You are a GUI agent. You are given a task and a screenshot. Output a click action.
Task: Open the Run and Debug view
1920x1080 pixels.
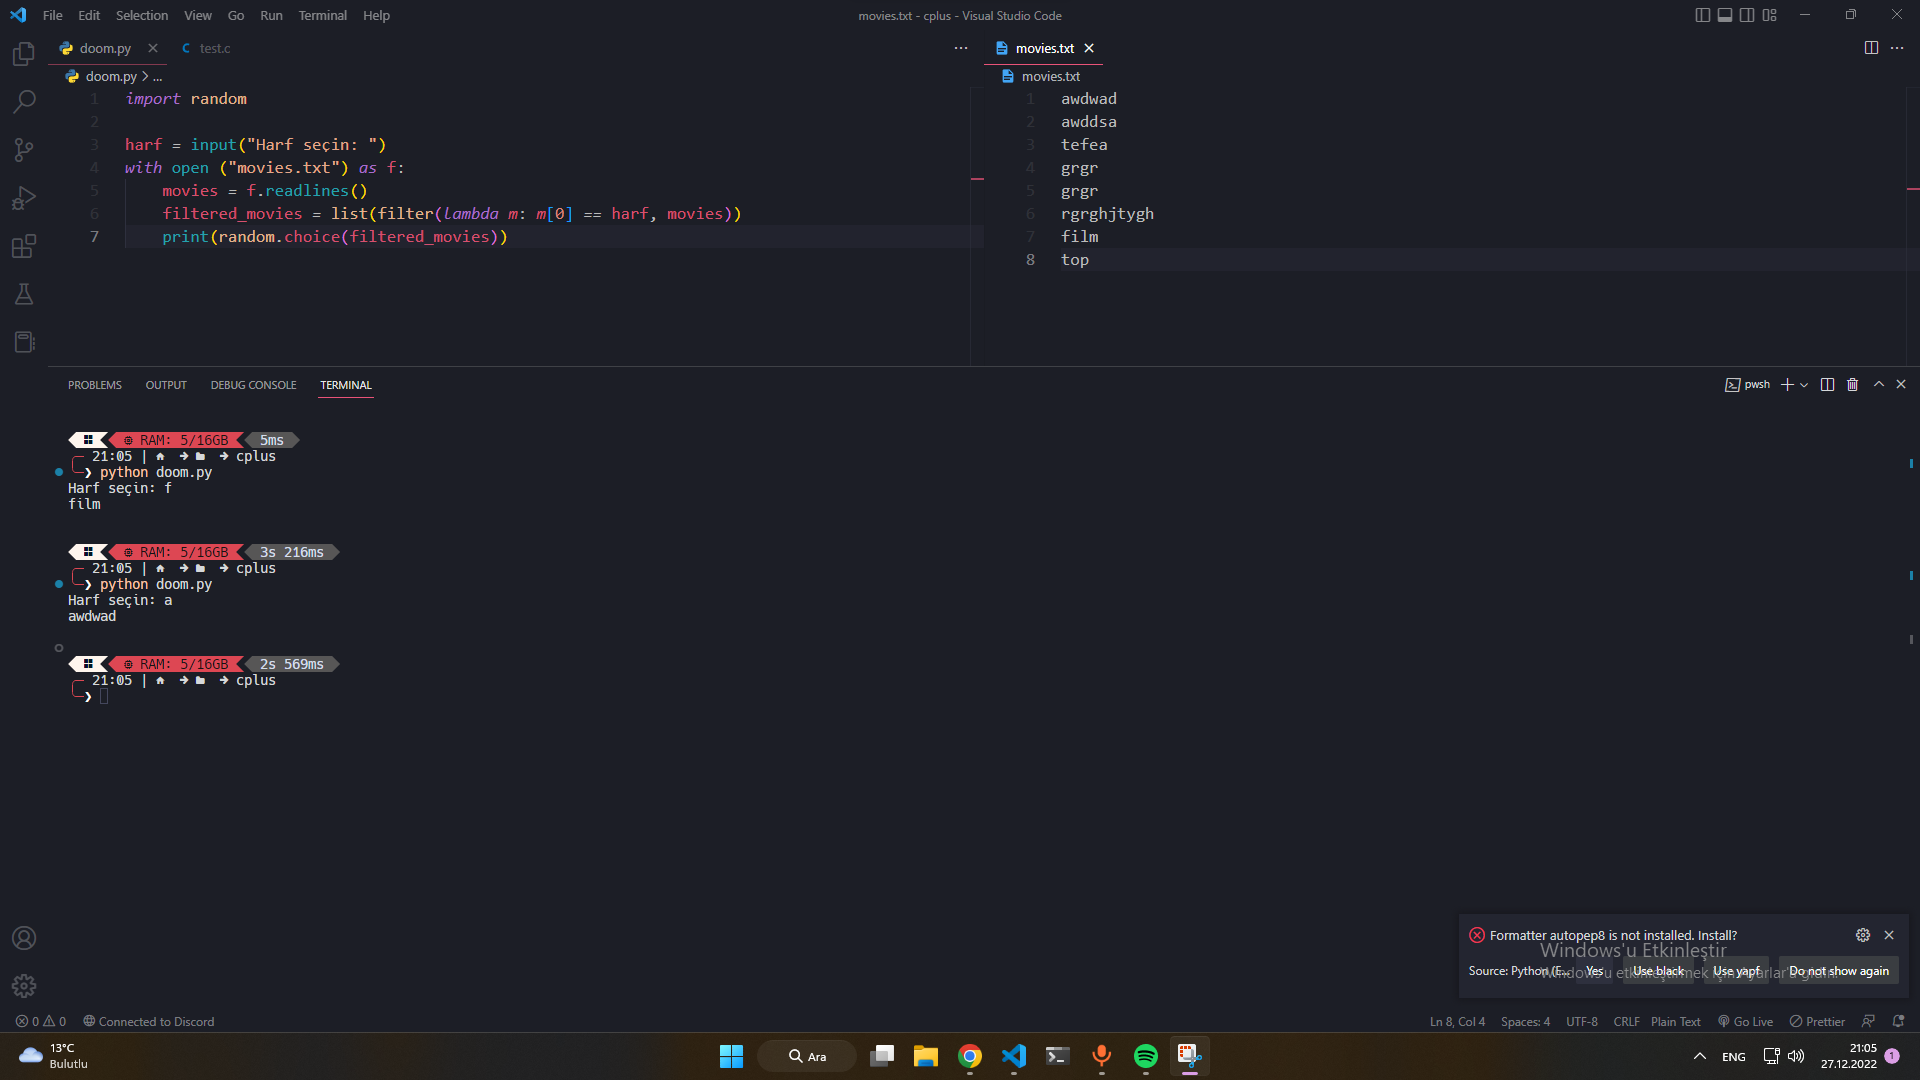(x=24, y=198)
